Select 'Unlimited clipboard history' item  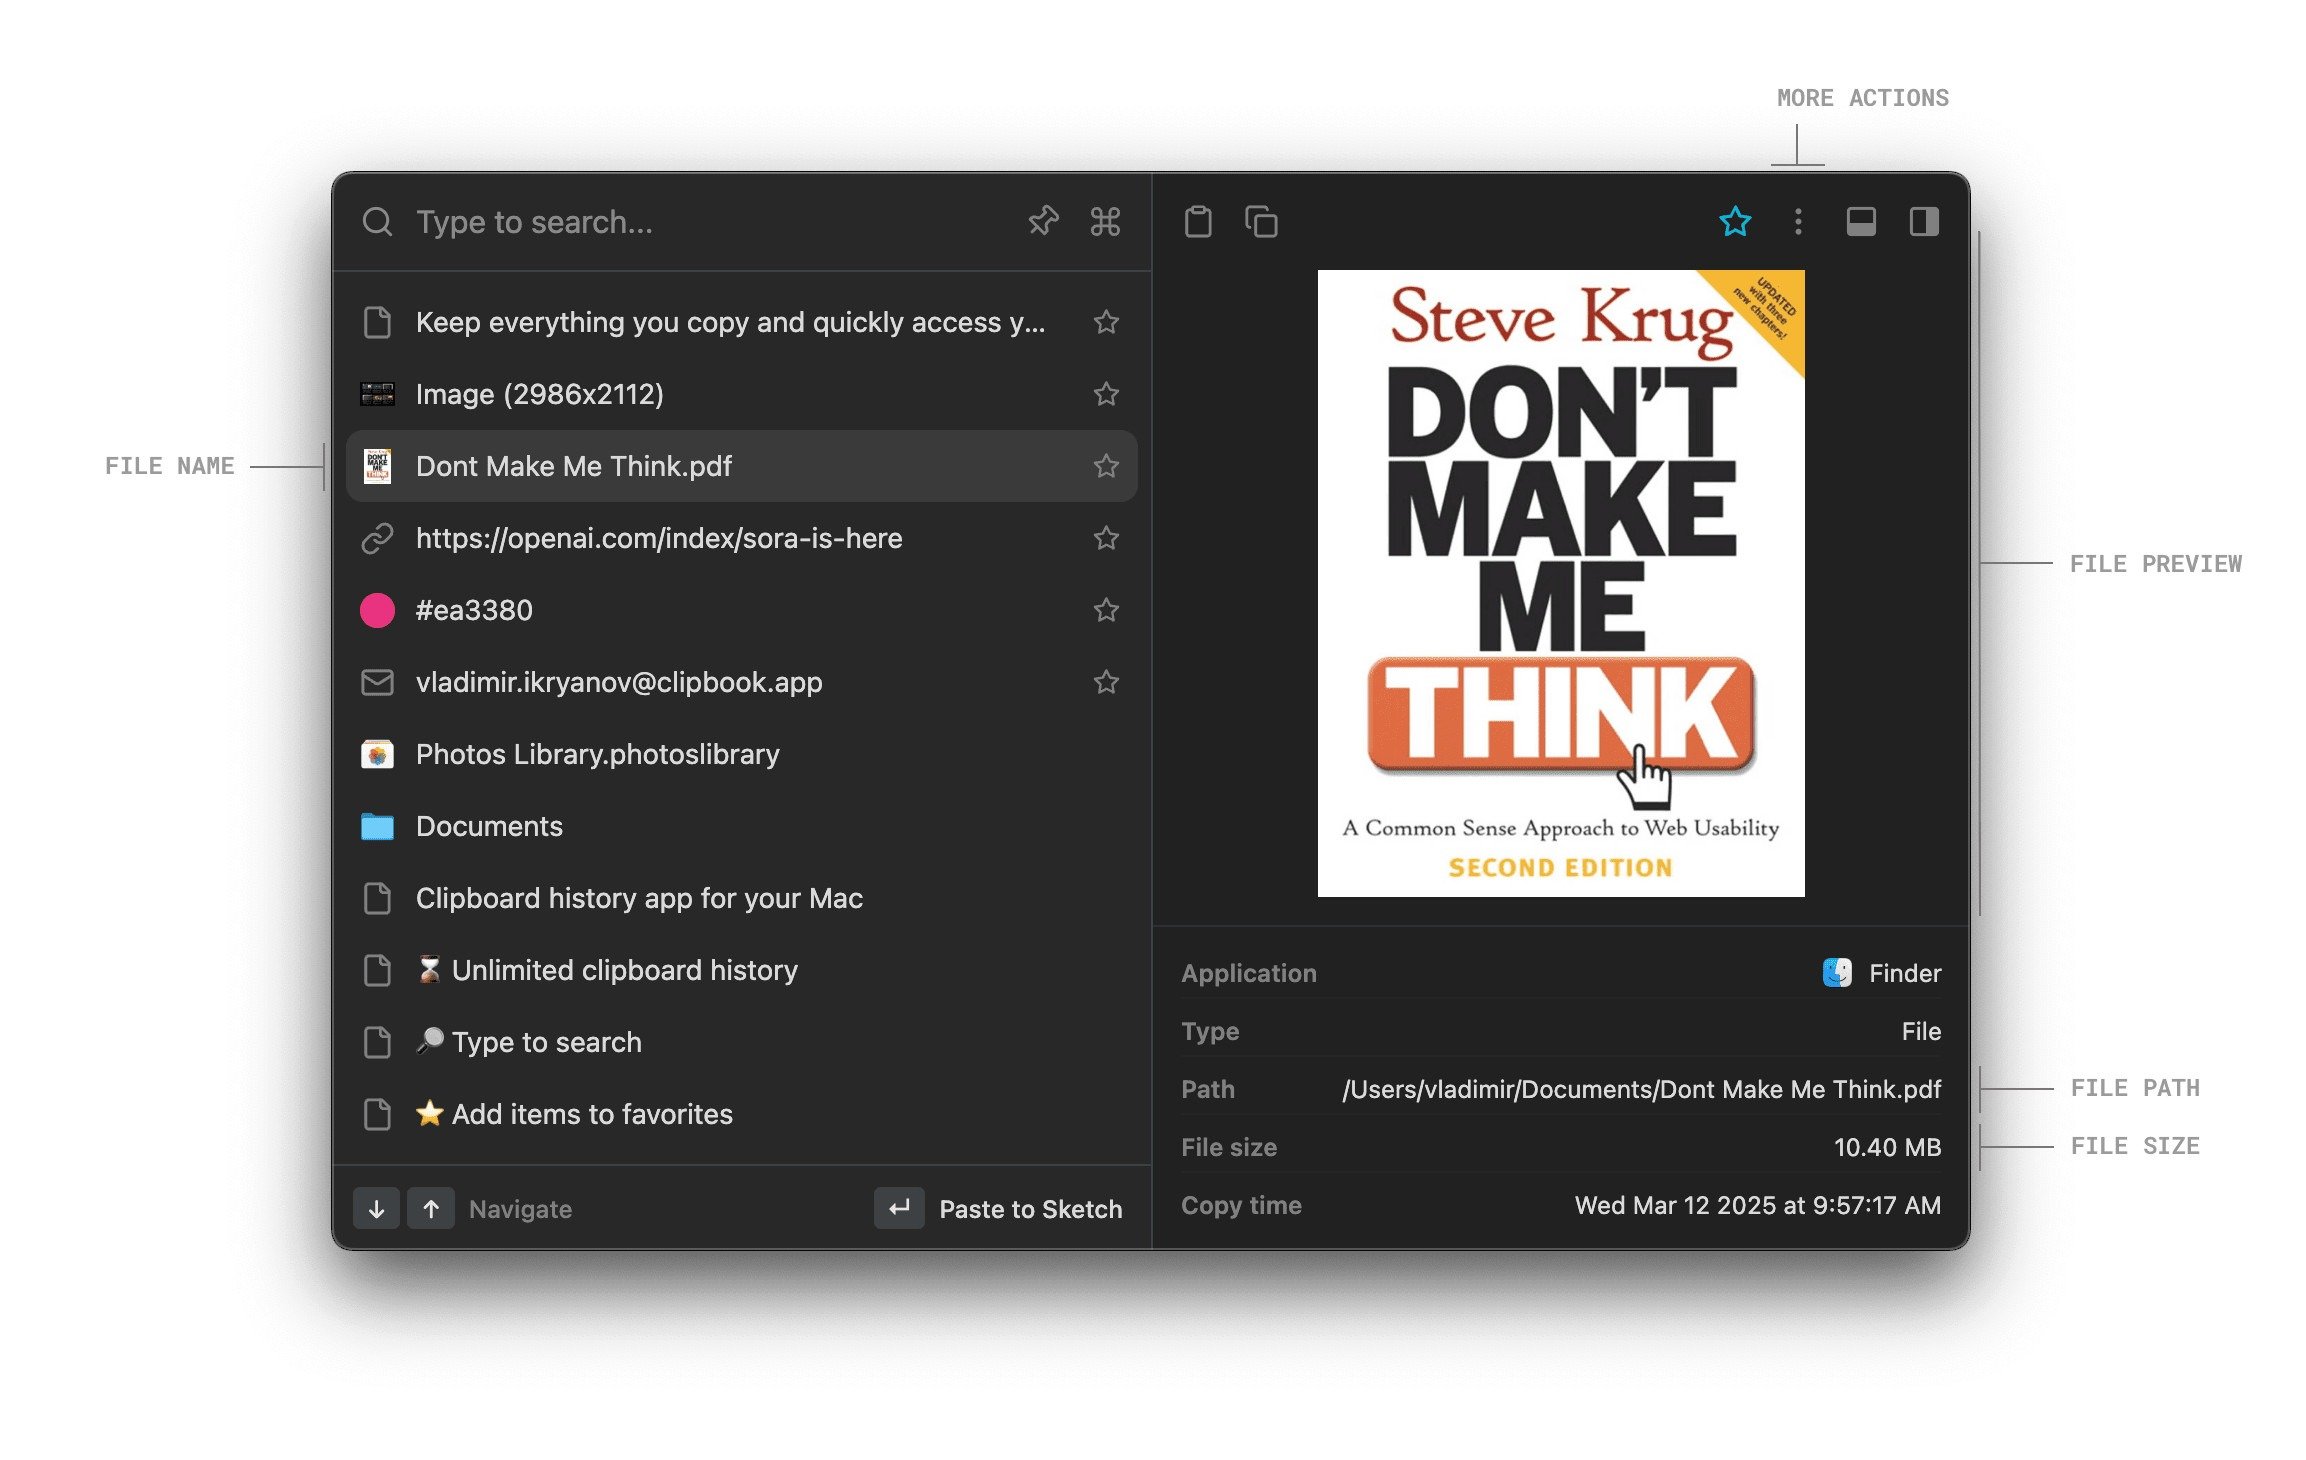coord(741,970)
